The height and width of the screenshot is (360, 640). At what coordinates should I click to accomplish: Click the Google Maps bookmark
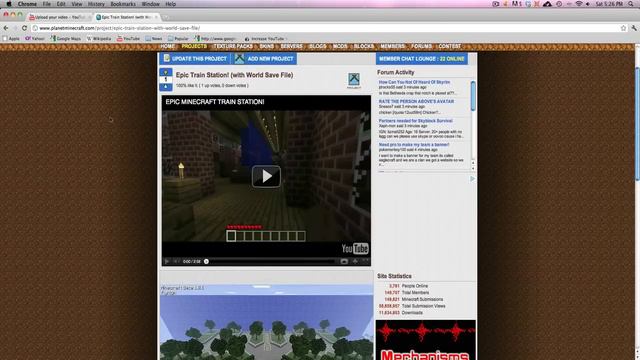(x=66, y=39)
